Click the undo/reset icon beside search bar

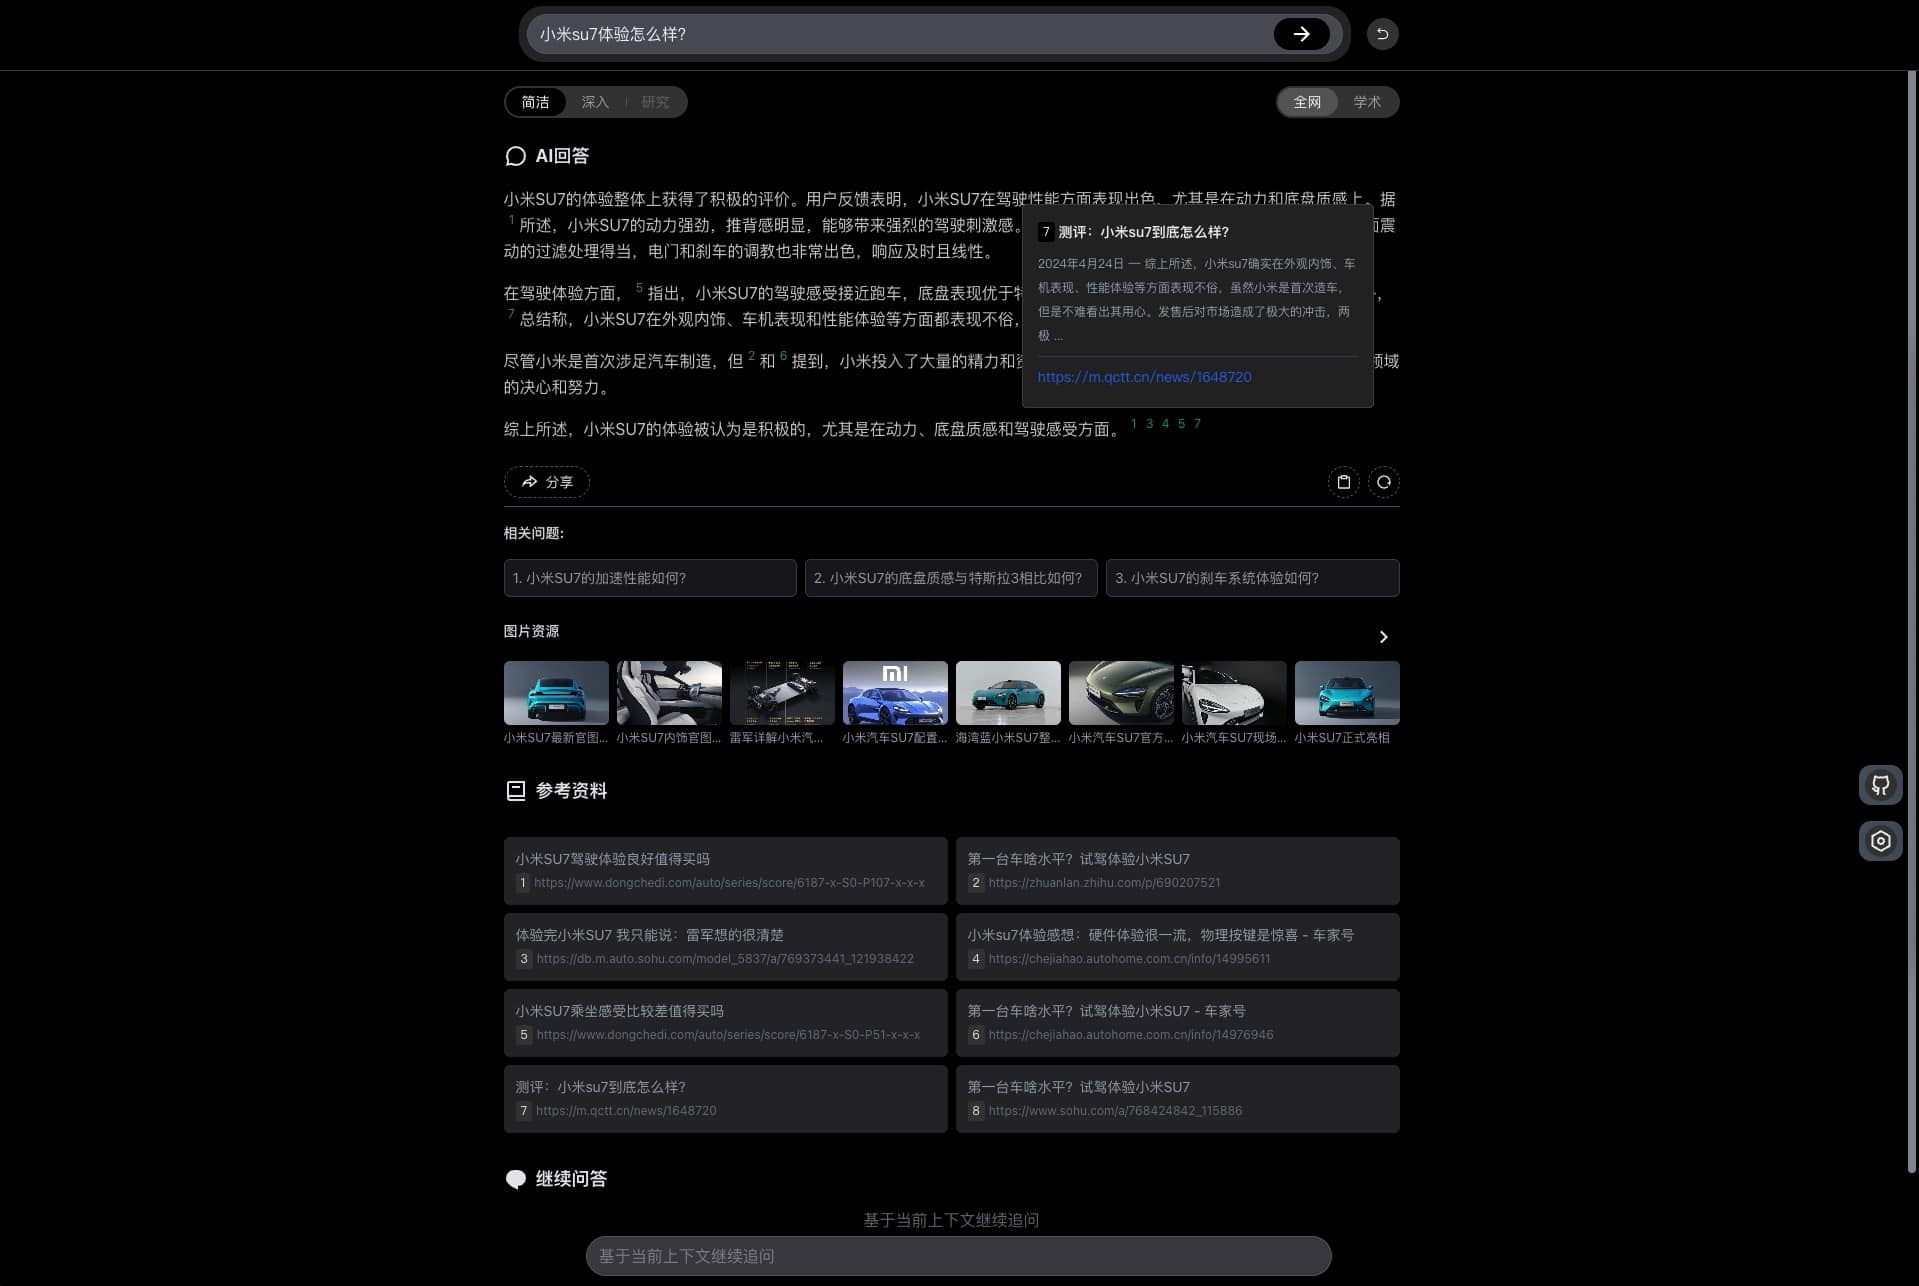(1382, 34)
